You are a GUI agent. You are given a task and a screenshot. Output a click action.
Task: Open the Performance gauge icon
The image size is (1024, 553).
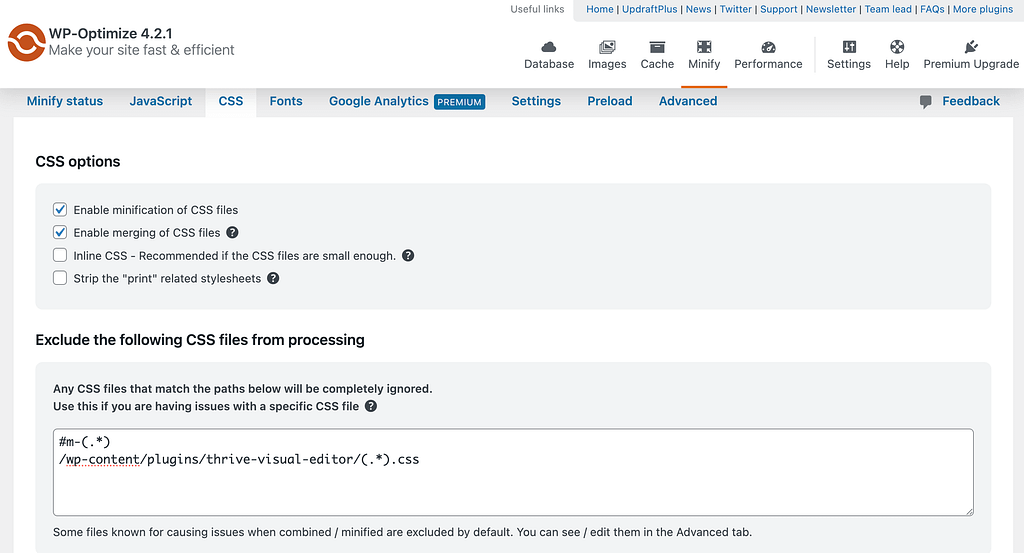[x=768, y=47]
